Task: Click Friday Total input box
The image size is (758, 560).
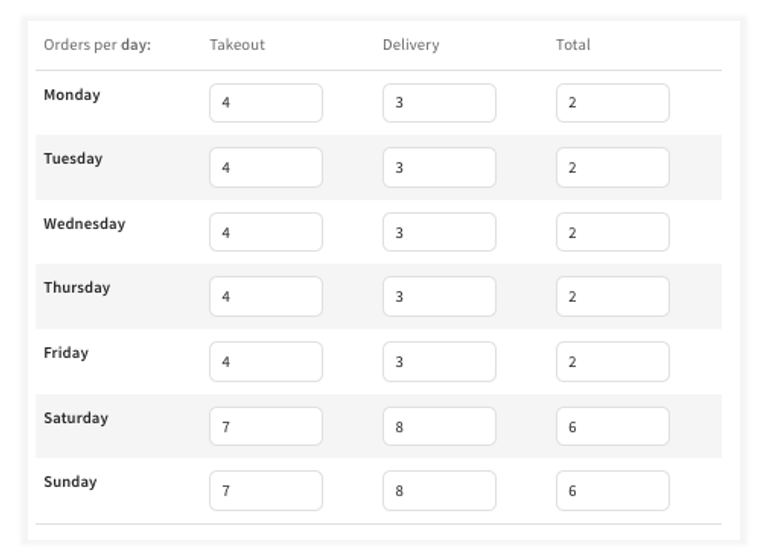Action: click(x=612, y=362)
